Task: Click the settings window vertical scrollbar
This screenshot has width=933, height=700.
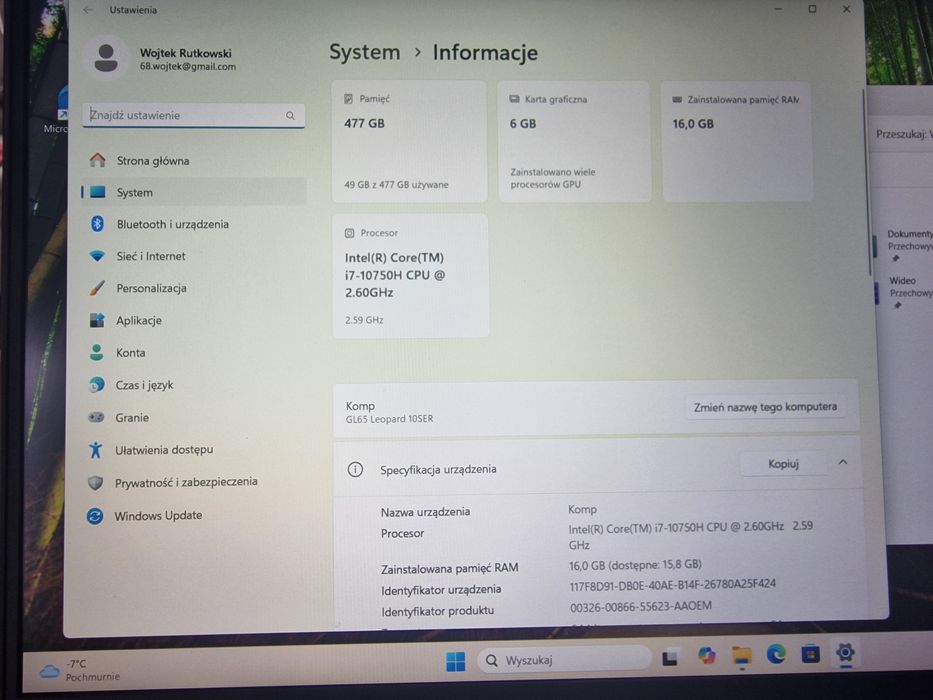Action: point(868,182)
